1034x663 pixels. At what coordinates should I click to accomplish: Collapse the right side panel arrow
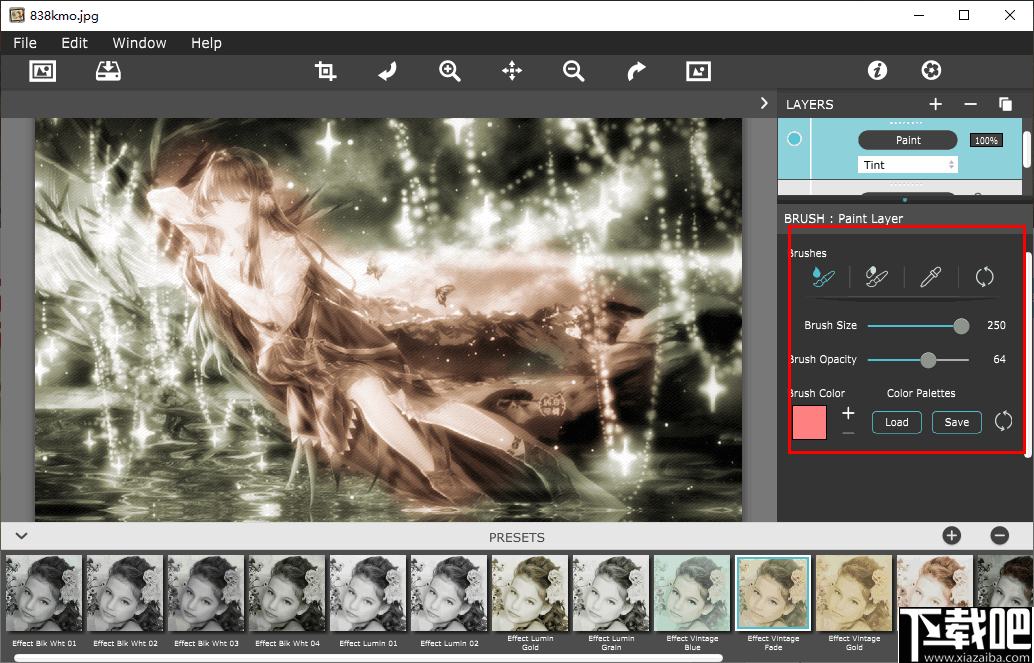(764, 103)
